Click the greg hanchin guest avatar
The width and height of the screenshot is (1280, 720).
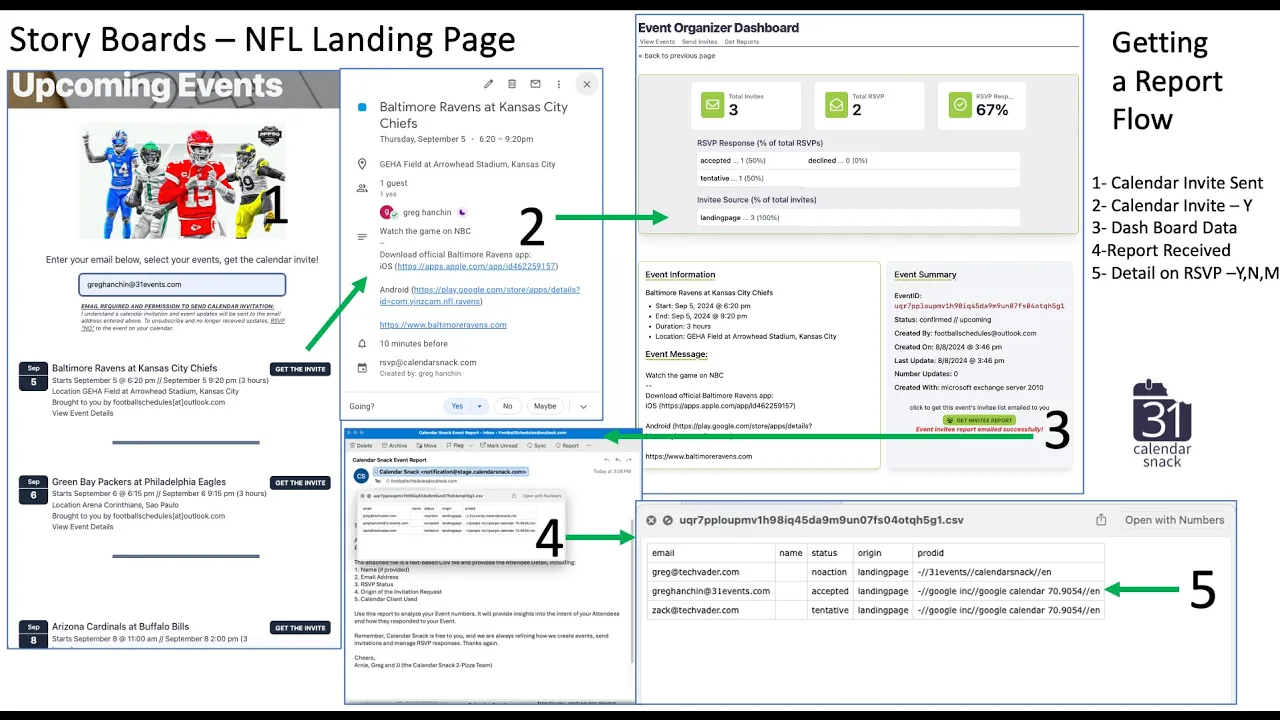tap(387, 212)
